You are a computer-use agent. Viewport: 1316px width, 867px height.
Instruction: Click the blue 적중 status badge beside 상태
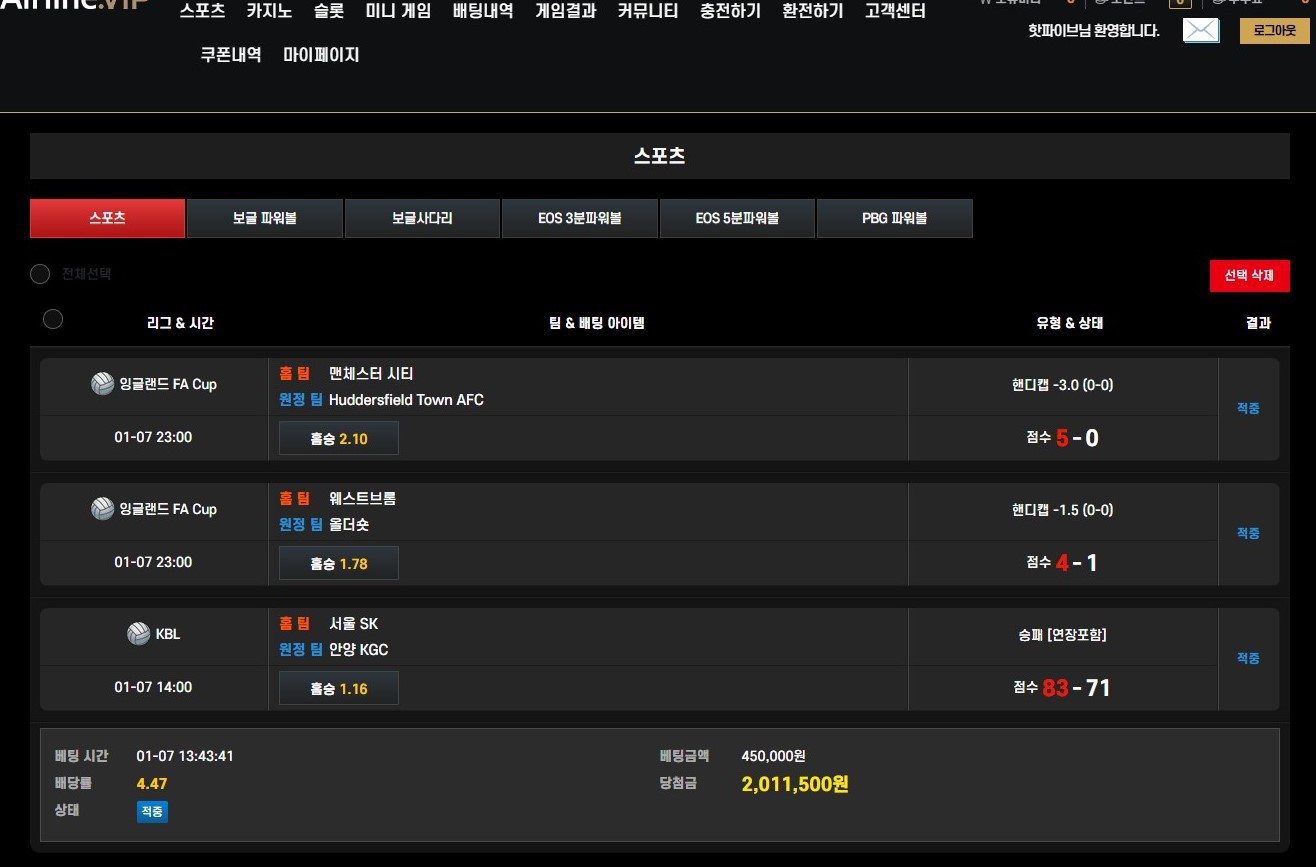coord(152,812)
